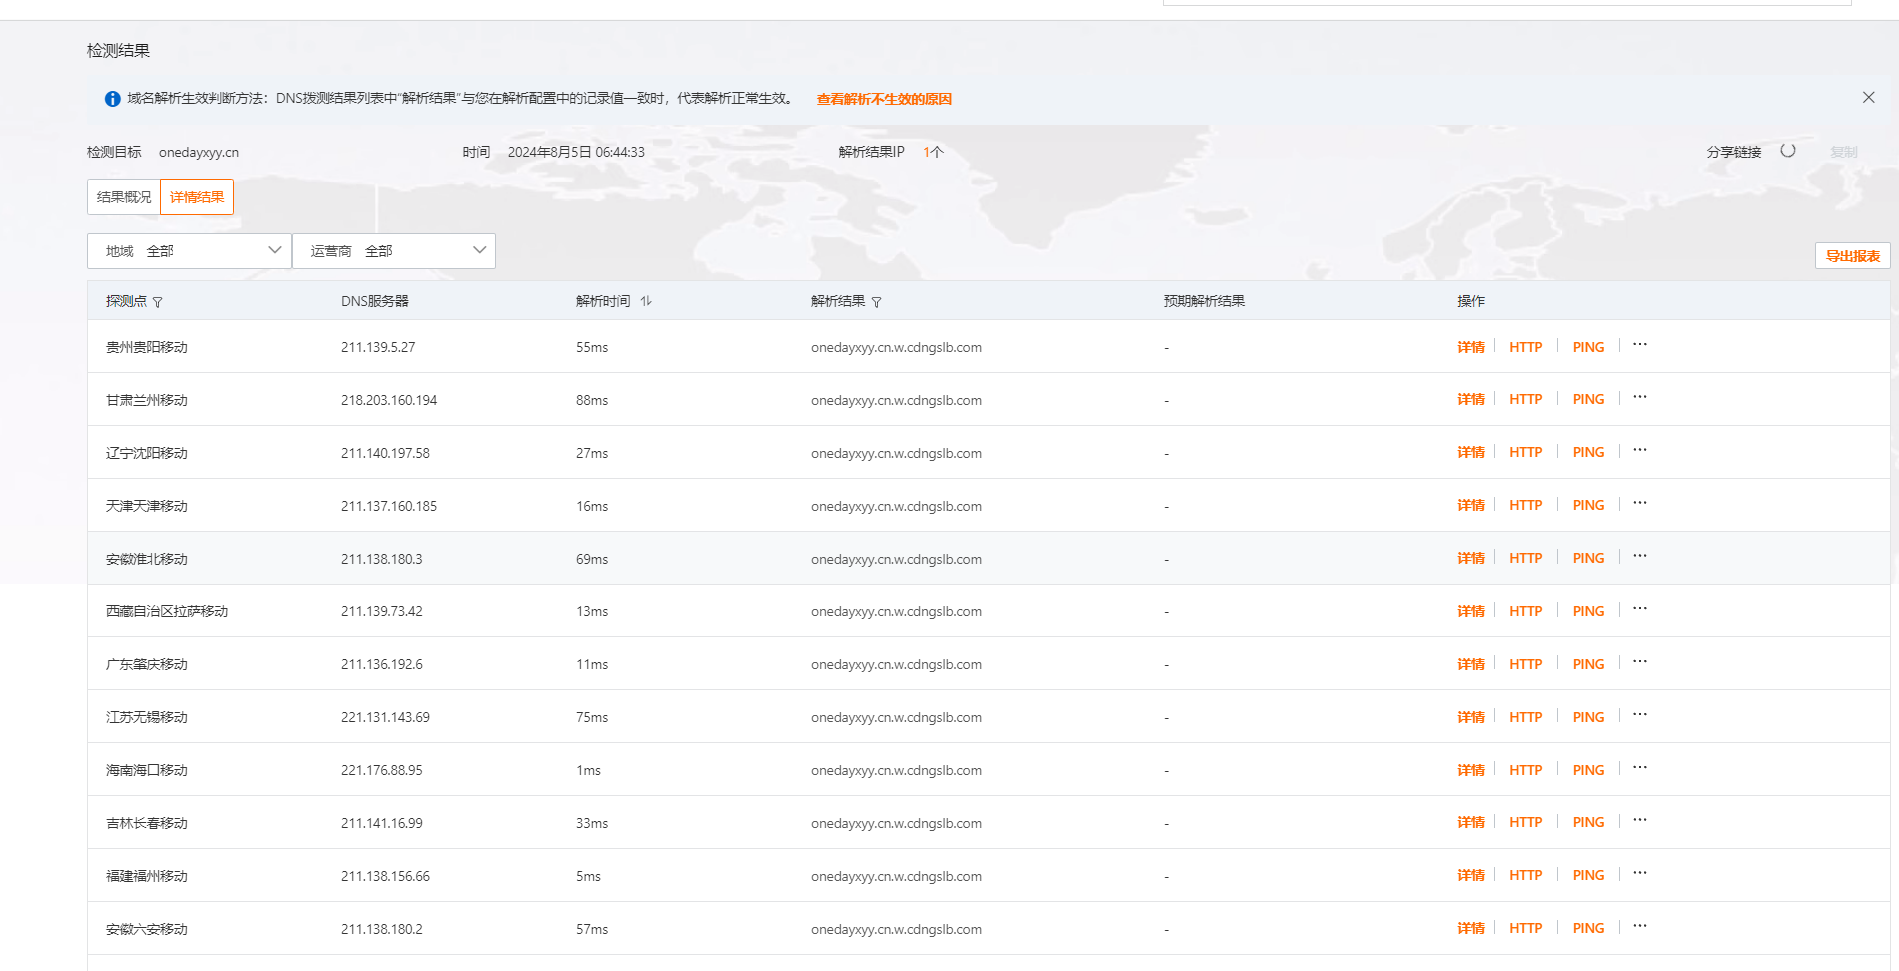Open 详情 for 江苏无锡移动 row
The width and height of the screenshot is (1899, 971).
tap(1471, 717)
